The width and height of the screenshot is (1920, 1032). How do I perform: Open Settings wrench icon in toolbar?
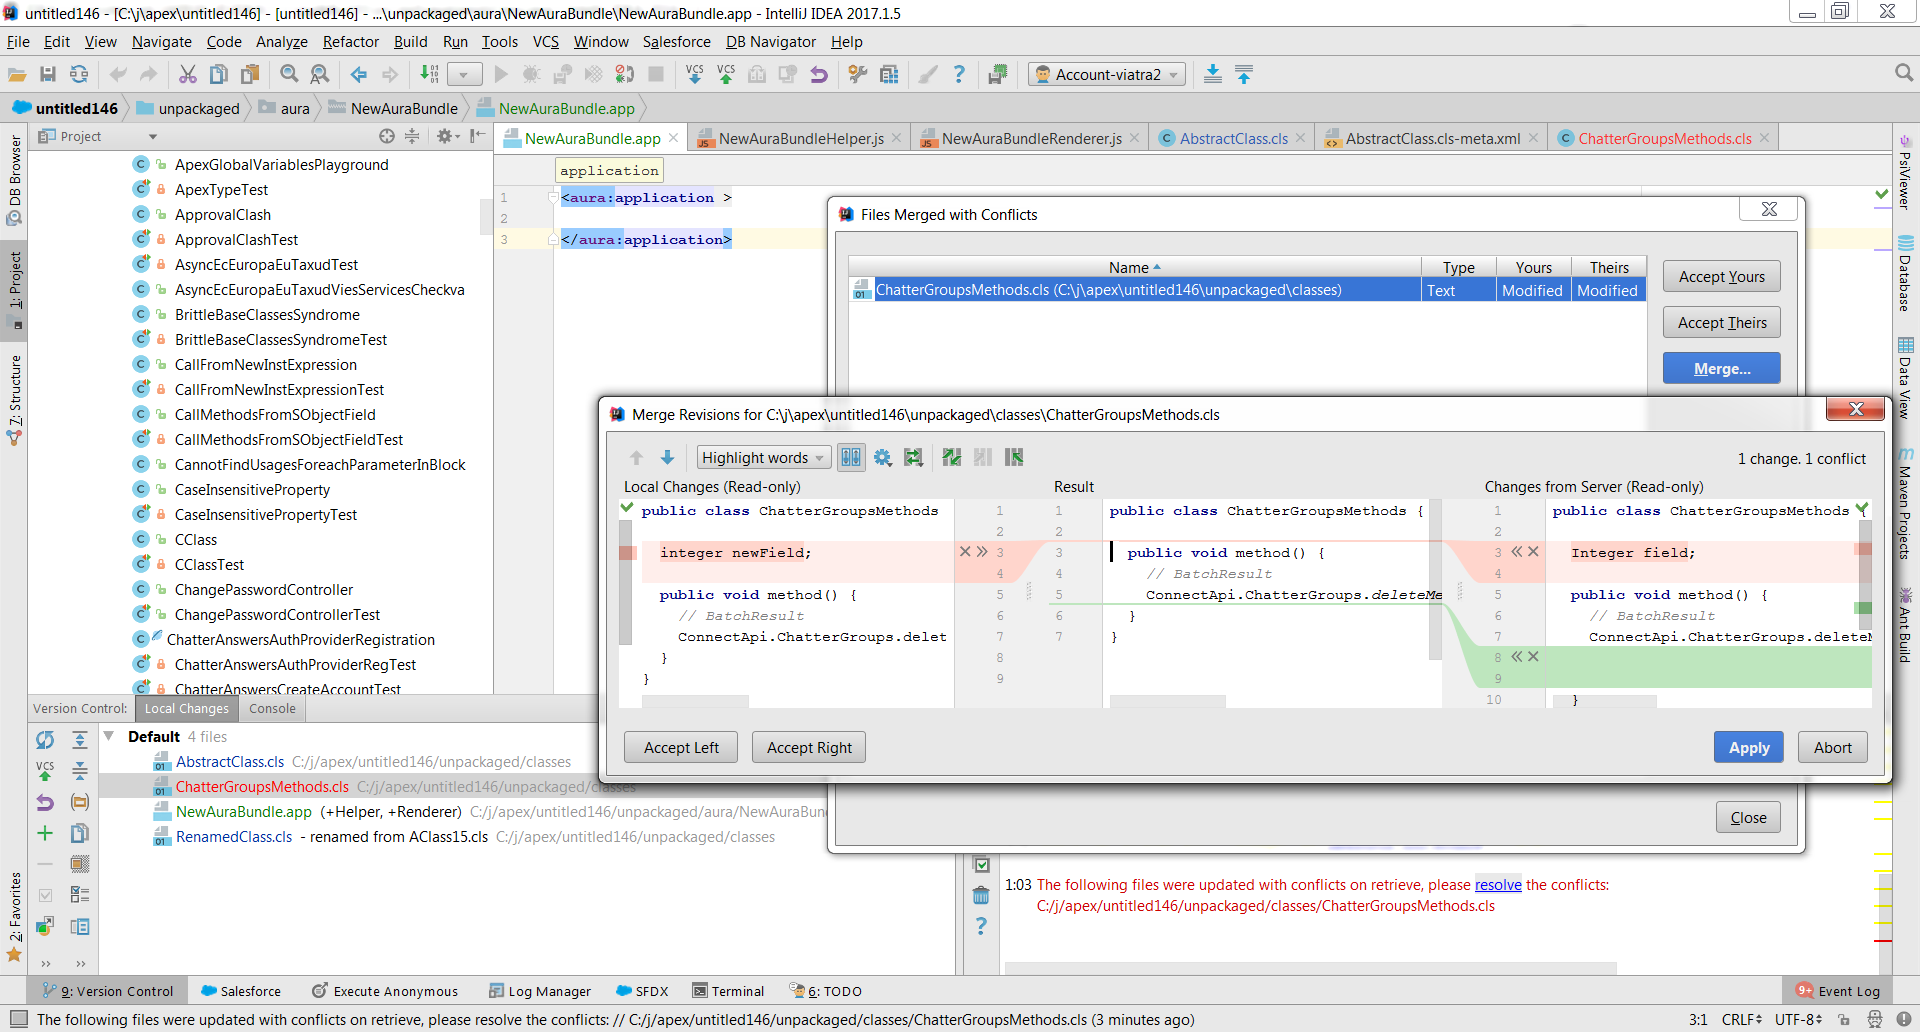(857, 74)
